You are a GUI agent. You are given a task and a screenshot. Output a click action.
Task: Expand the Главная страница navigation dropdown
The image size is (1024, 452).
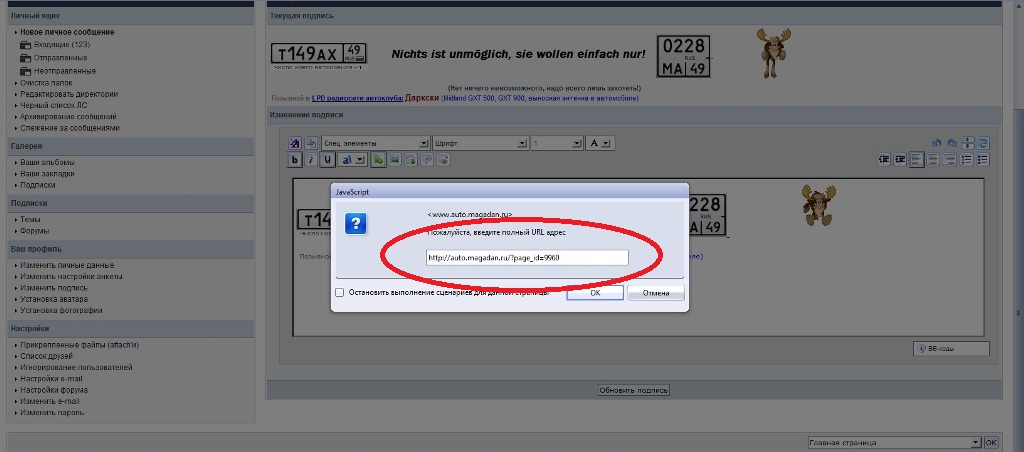pyautogui.click(x=894, y=441)
